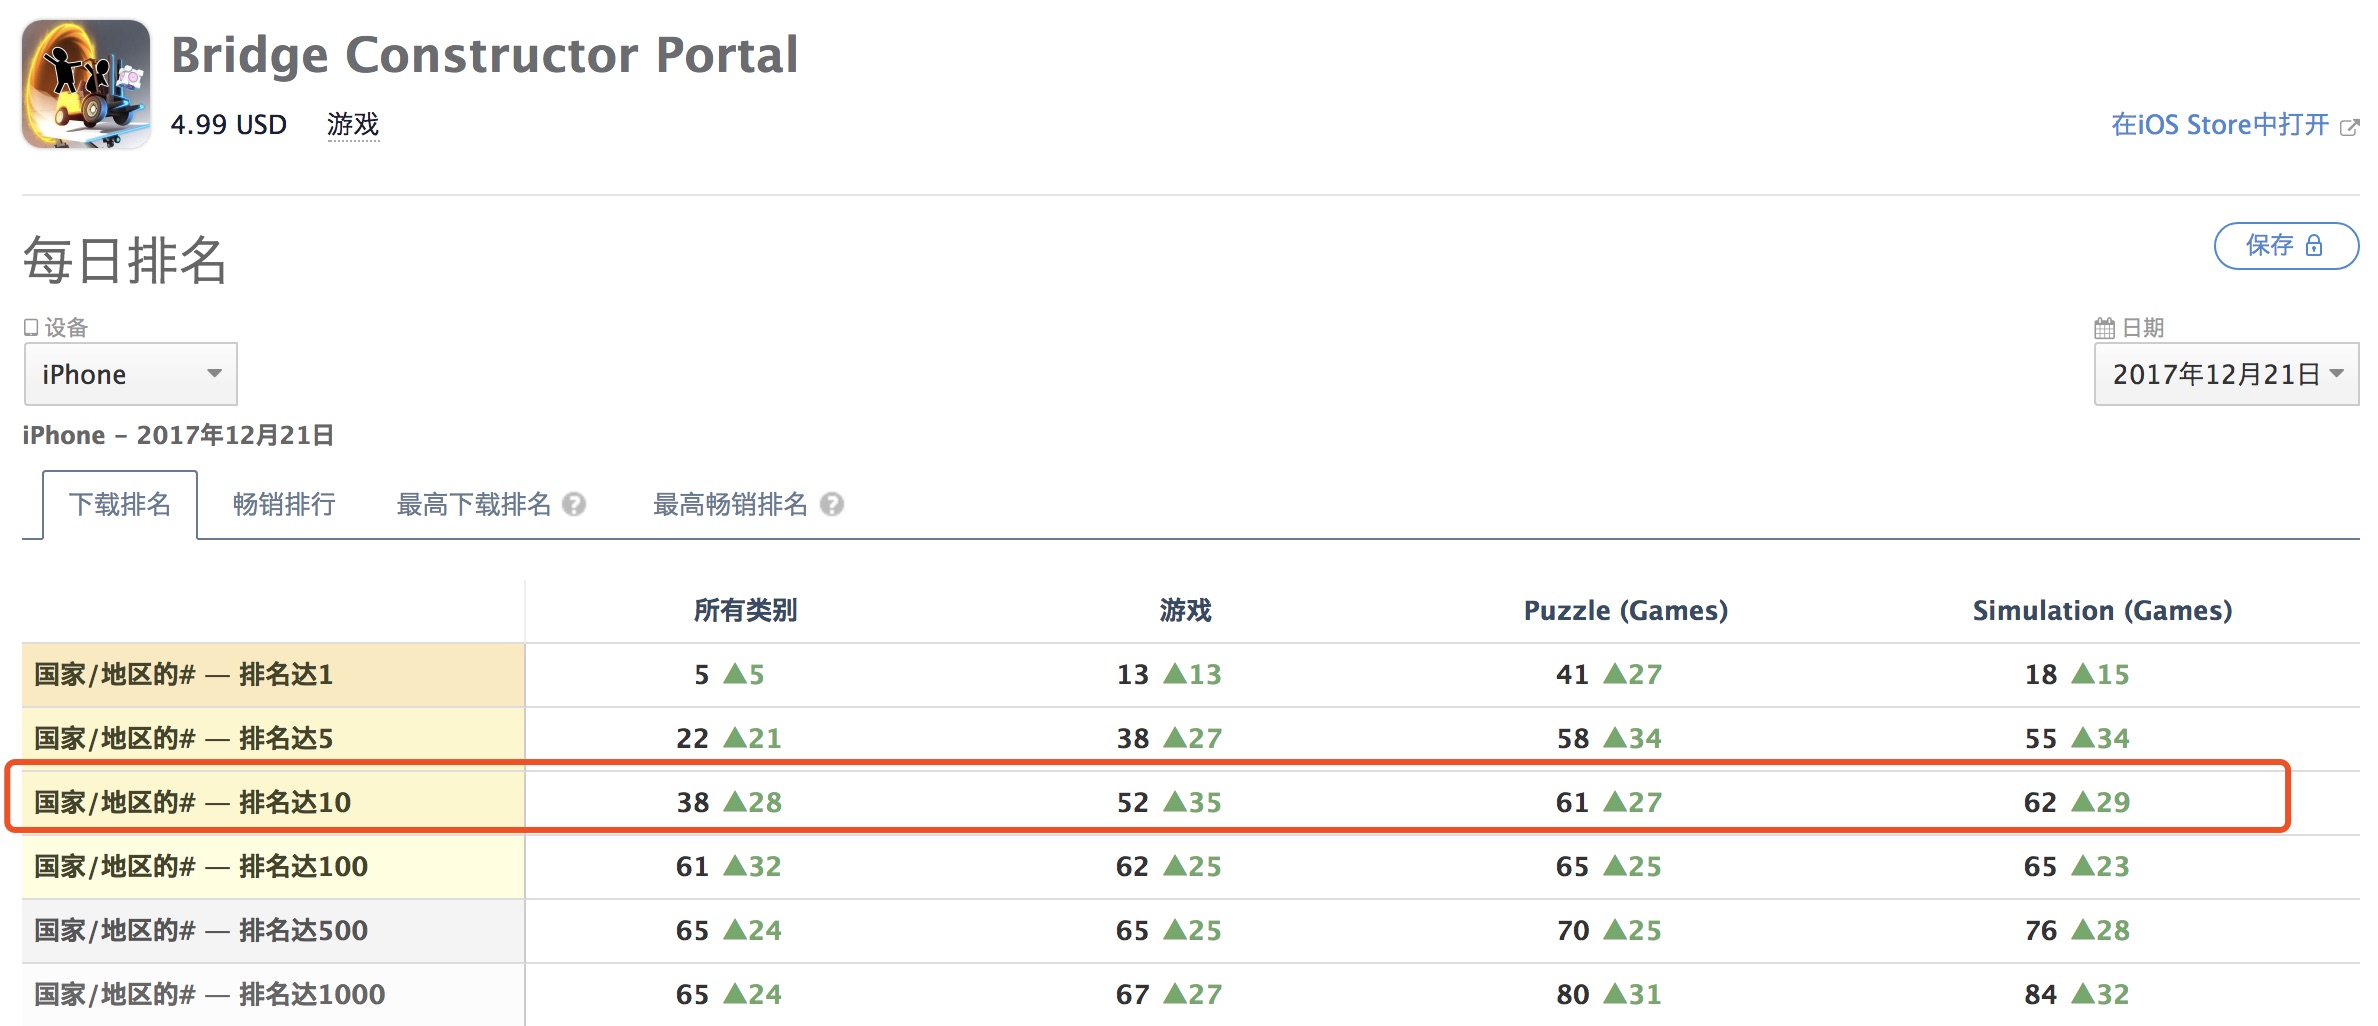Viewport: 2378px width, 1026px height.
Task: Click 游戏 value 65 ▲25 in 排名达500 row
Action: (x=1169, y=931)
